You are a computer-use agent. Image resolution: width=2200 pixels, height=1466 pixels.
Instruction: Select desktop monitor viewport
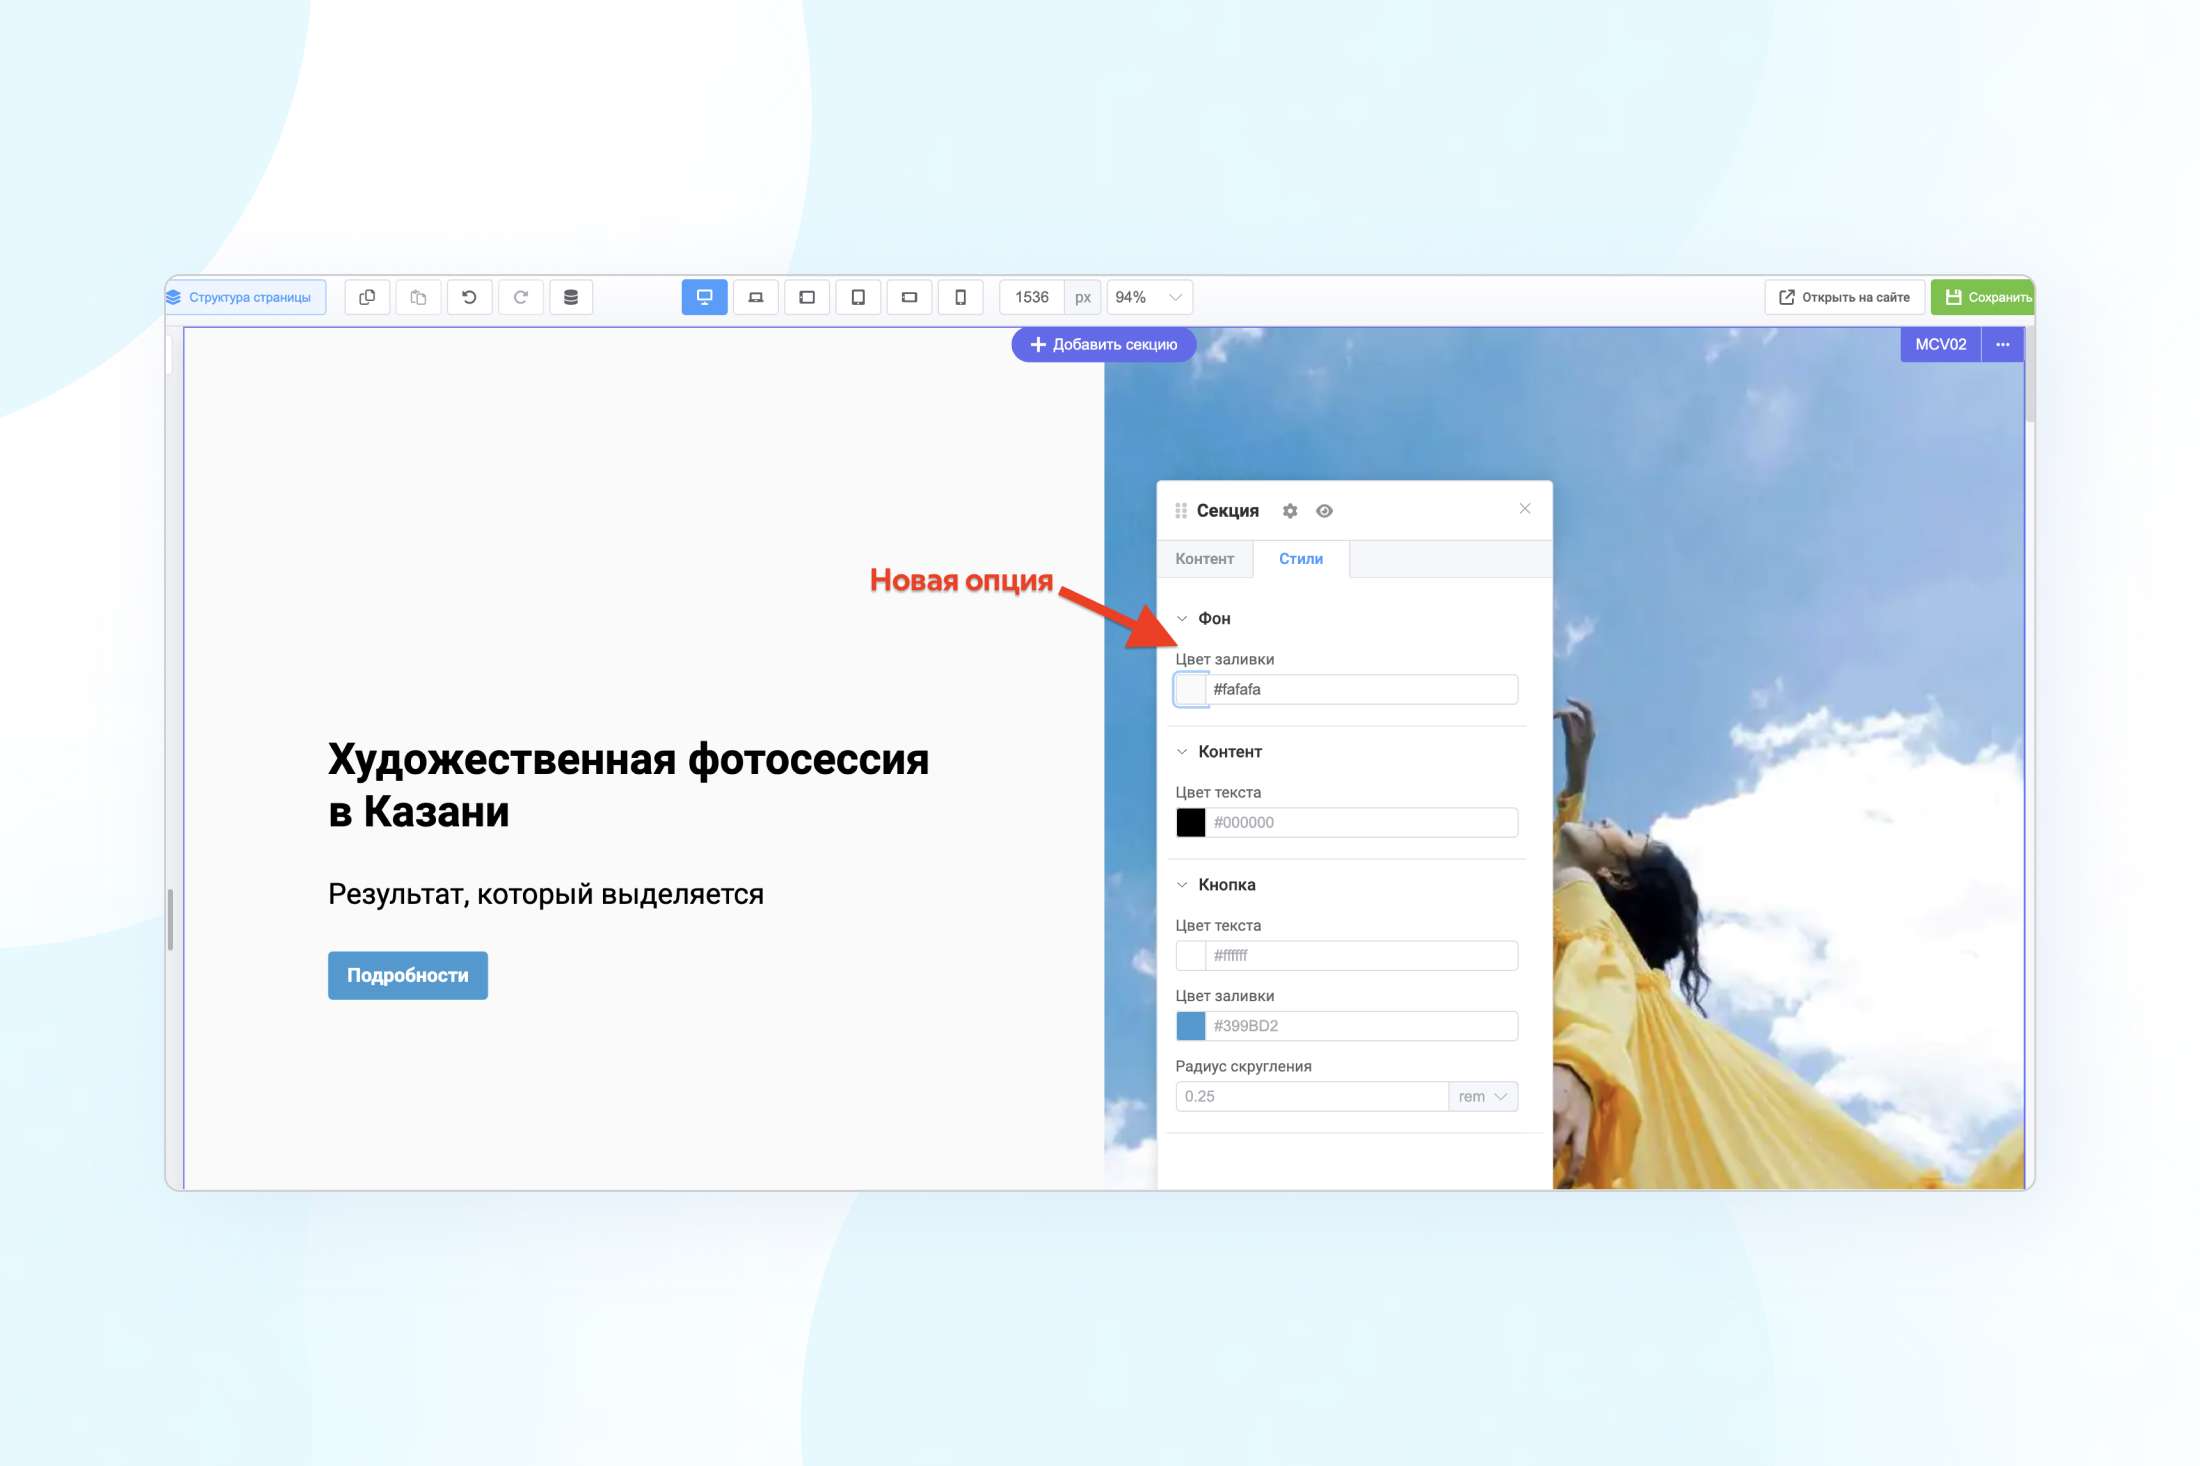[704, 297]
